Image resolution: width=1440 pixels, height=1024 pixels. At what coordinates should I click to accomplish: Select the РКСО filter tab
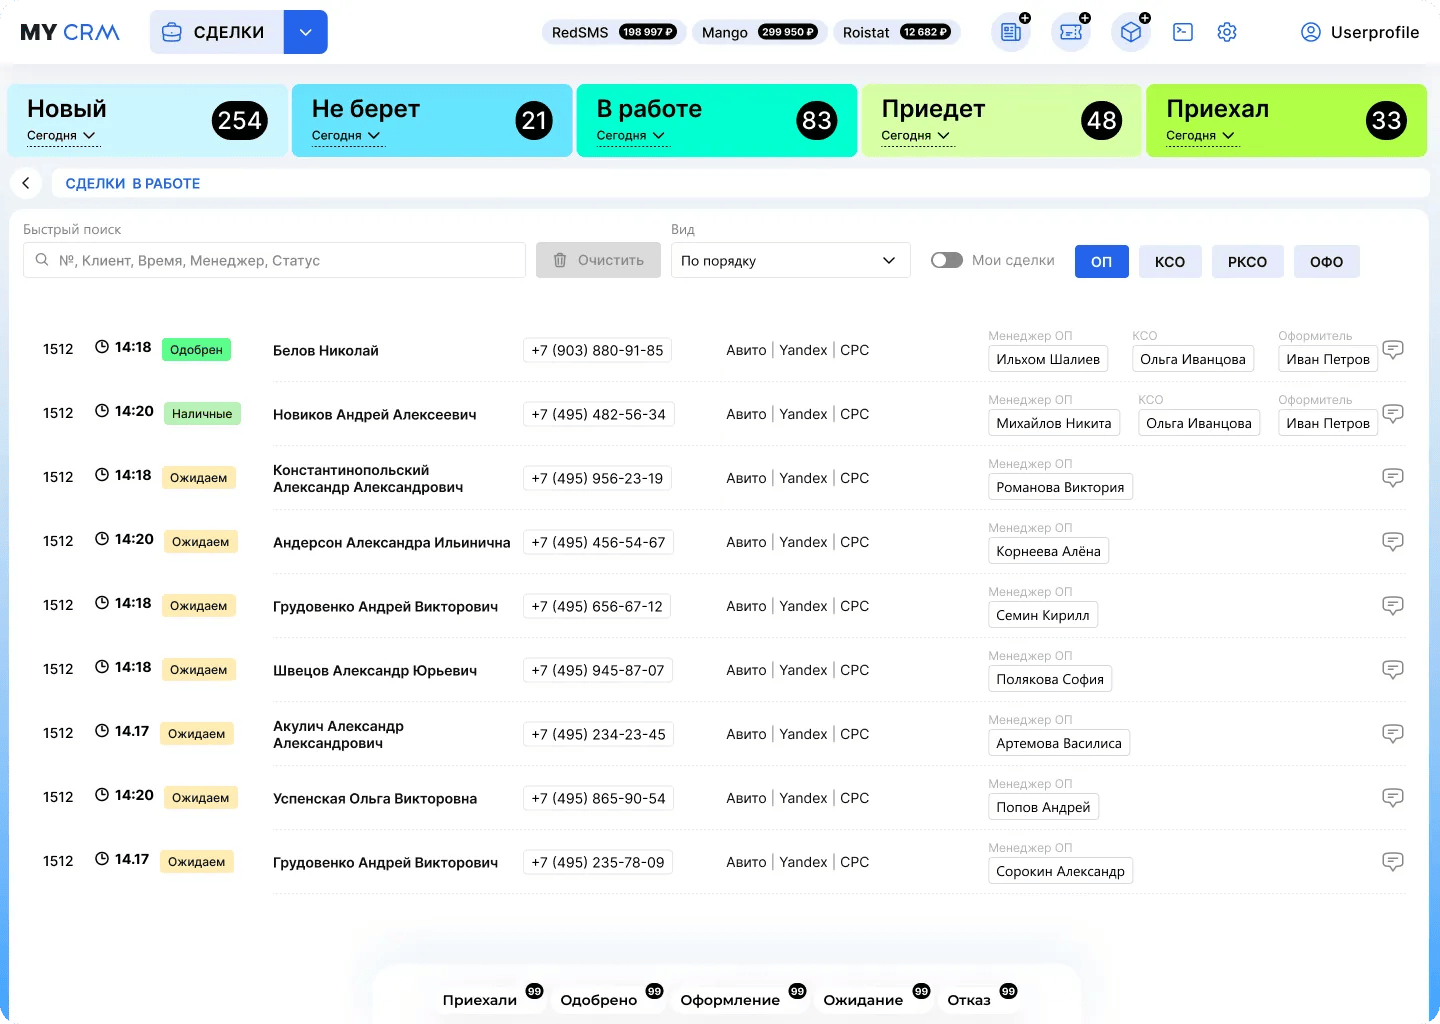tap(1248, 261)
